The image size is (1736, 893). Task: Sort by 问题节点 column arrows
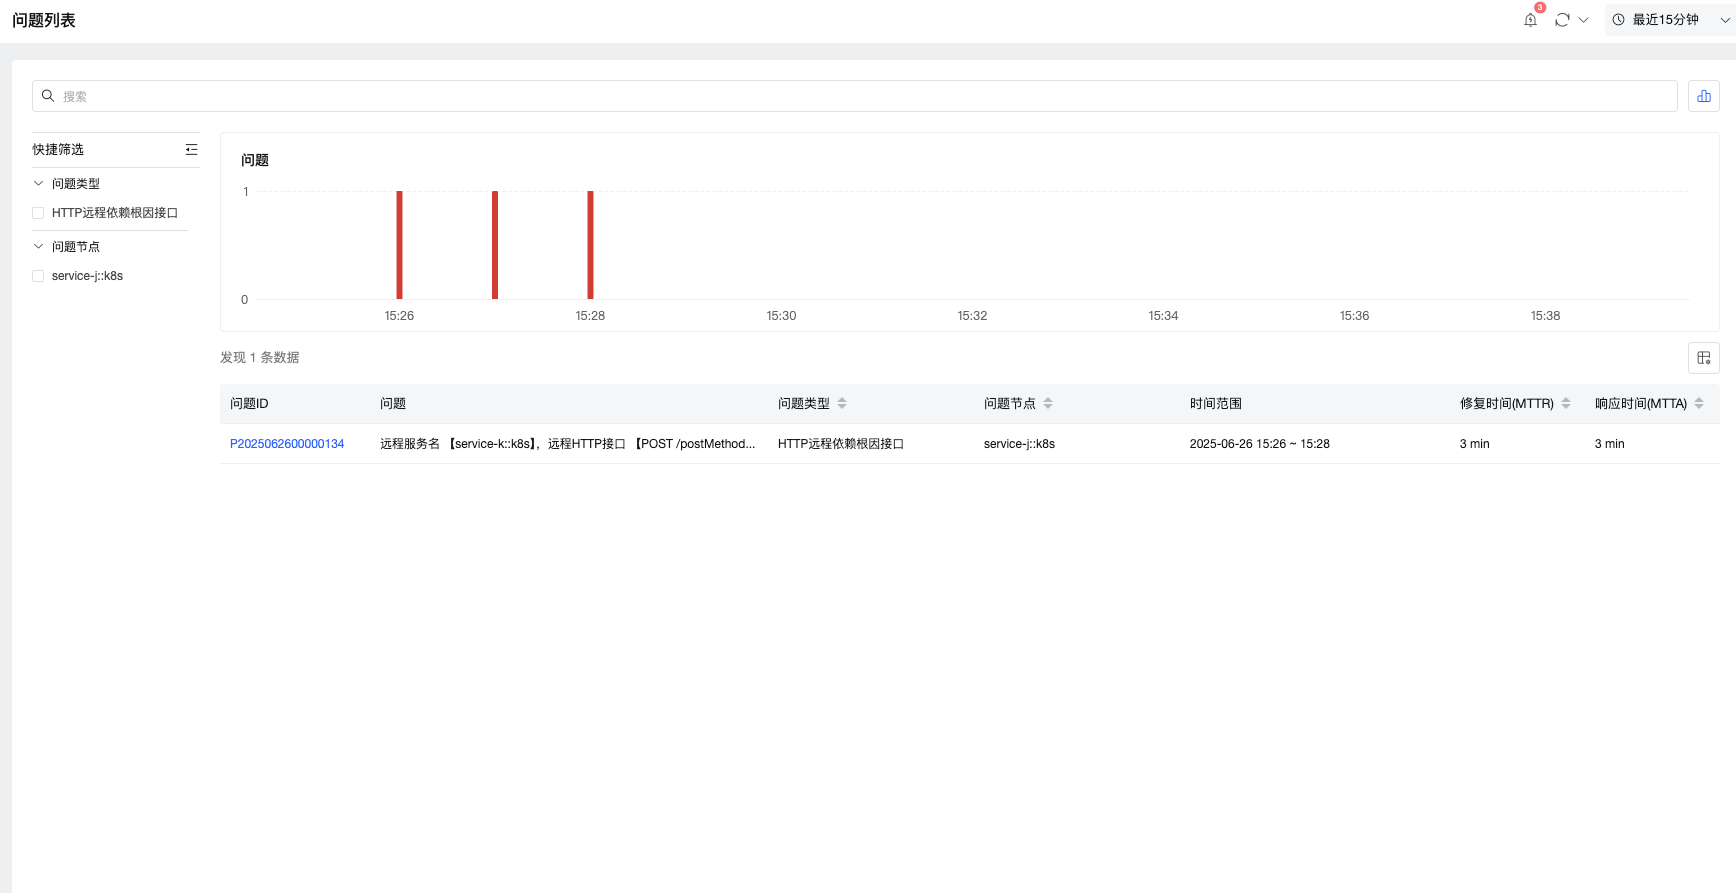click(1048, 403)
